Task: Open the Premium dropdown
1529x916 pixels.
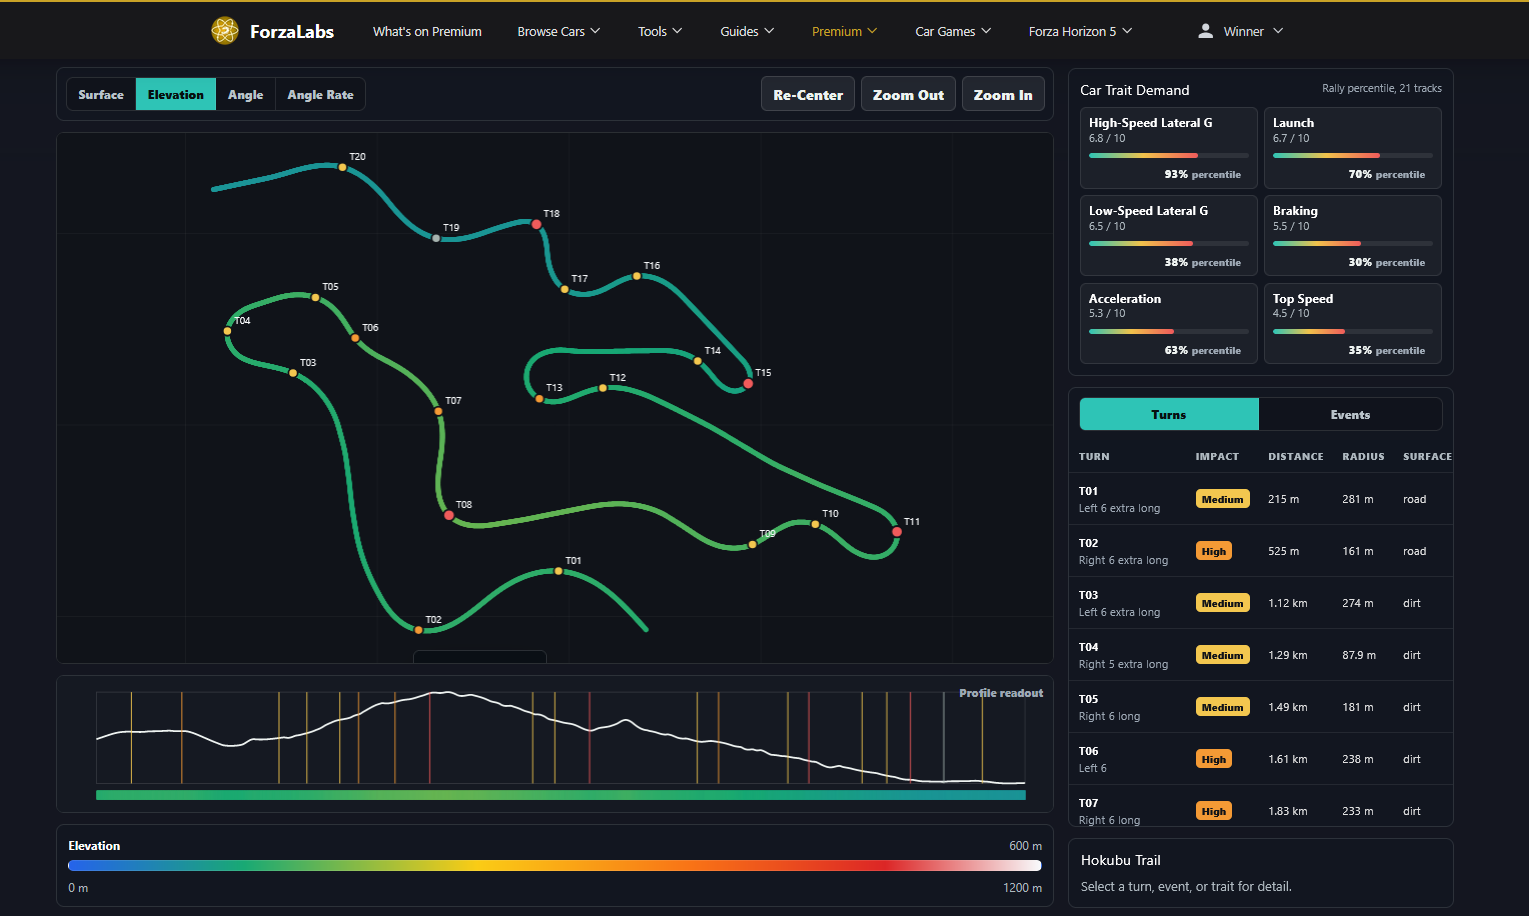Action: point(844,31)
